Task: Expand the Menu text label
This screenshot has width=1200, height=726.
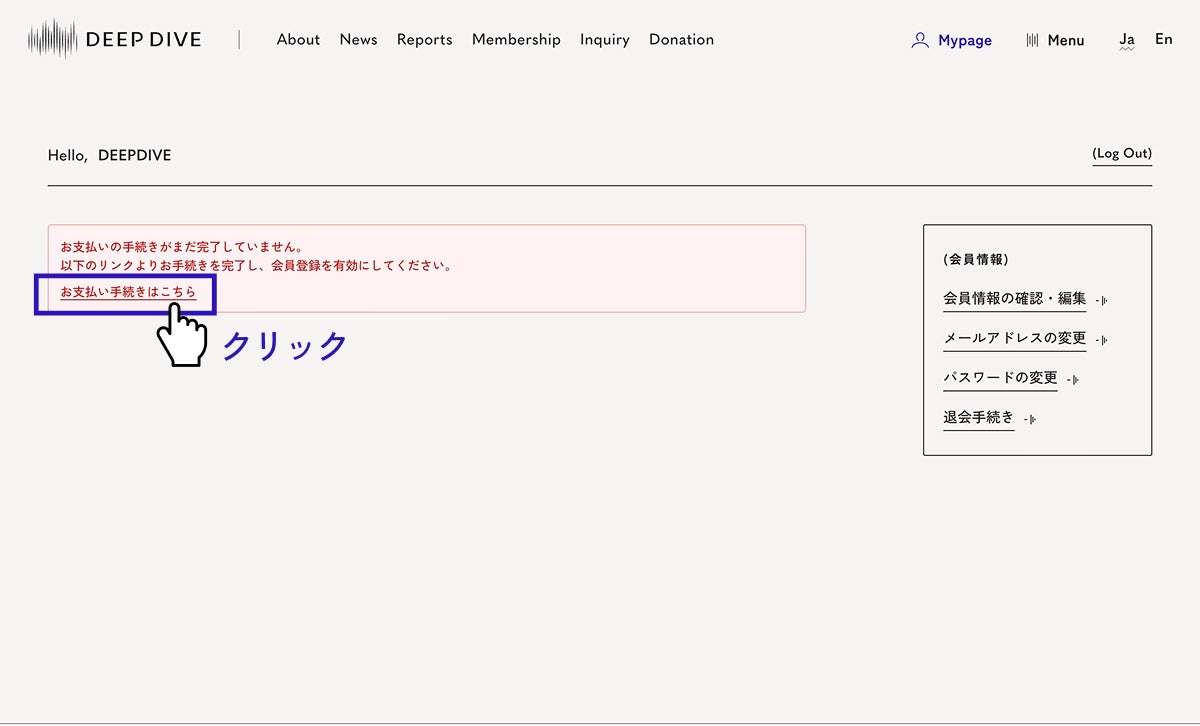Action: (1066, 40)
